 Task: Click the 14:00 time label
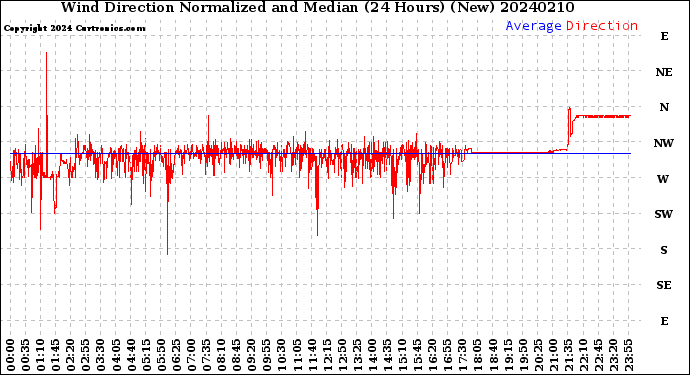click(372, 355)
